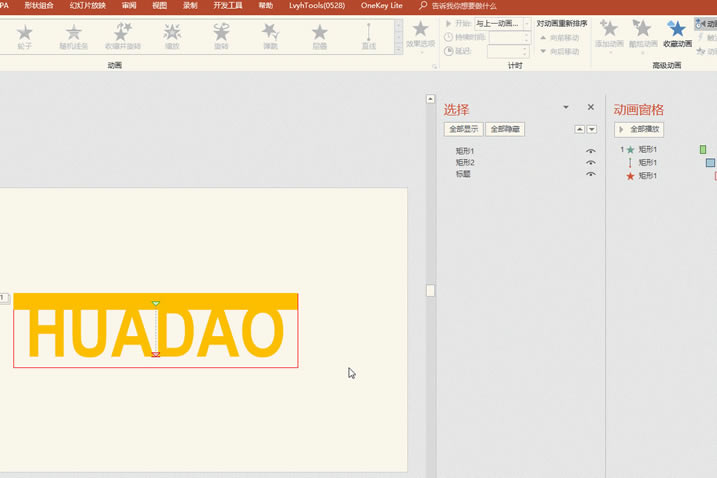Image resolution: width=717 pixels, height=478 pixels.
Task: Move selected object up in Selection pane
Action: tap(579, 129)
